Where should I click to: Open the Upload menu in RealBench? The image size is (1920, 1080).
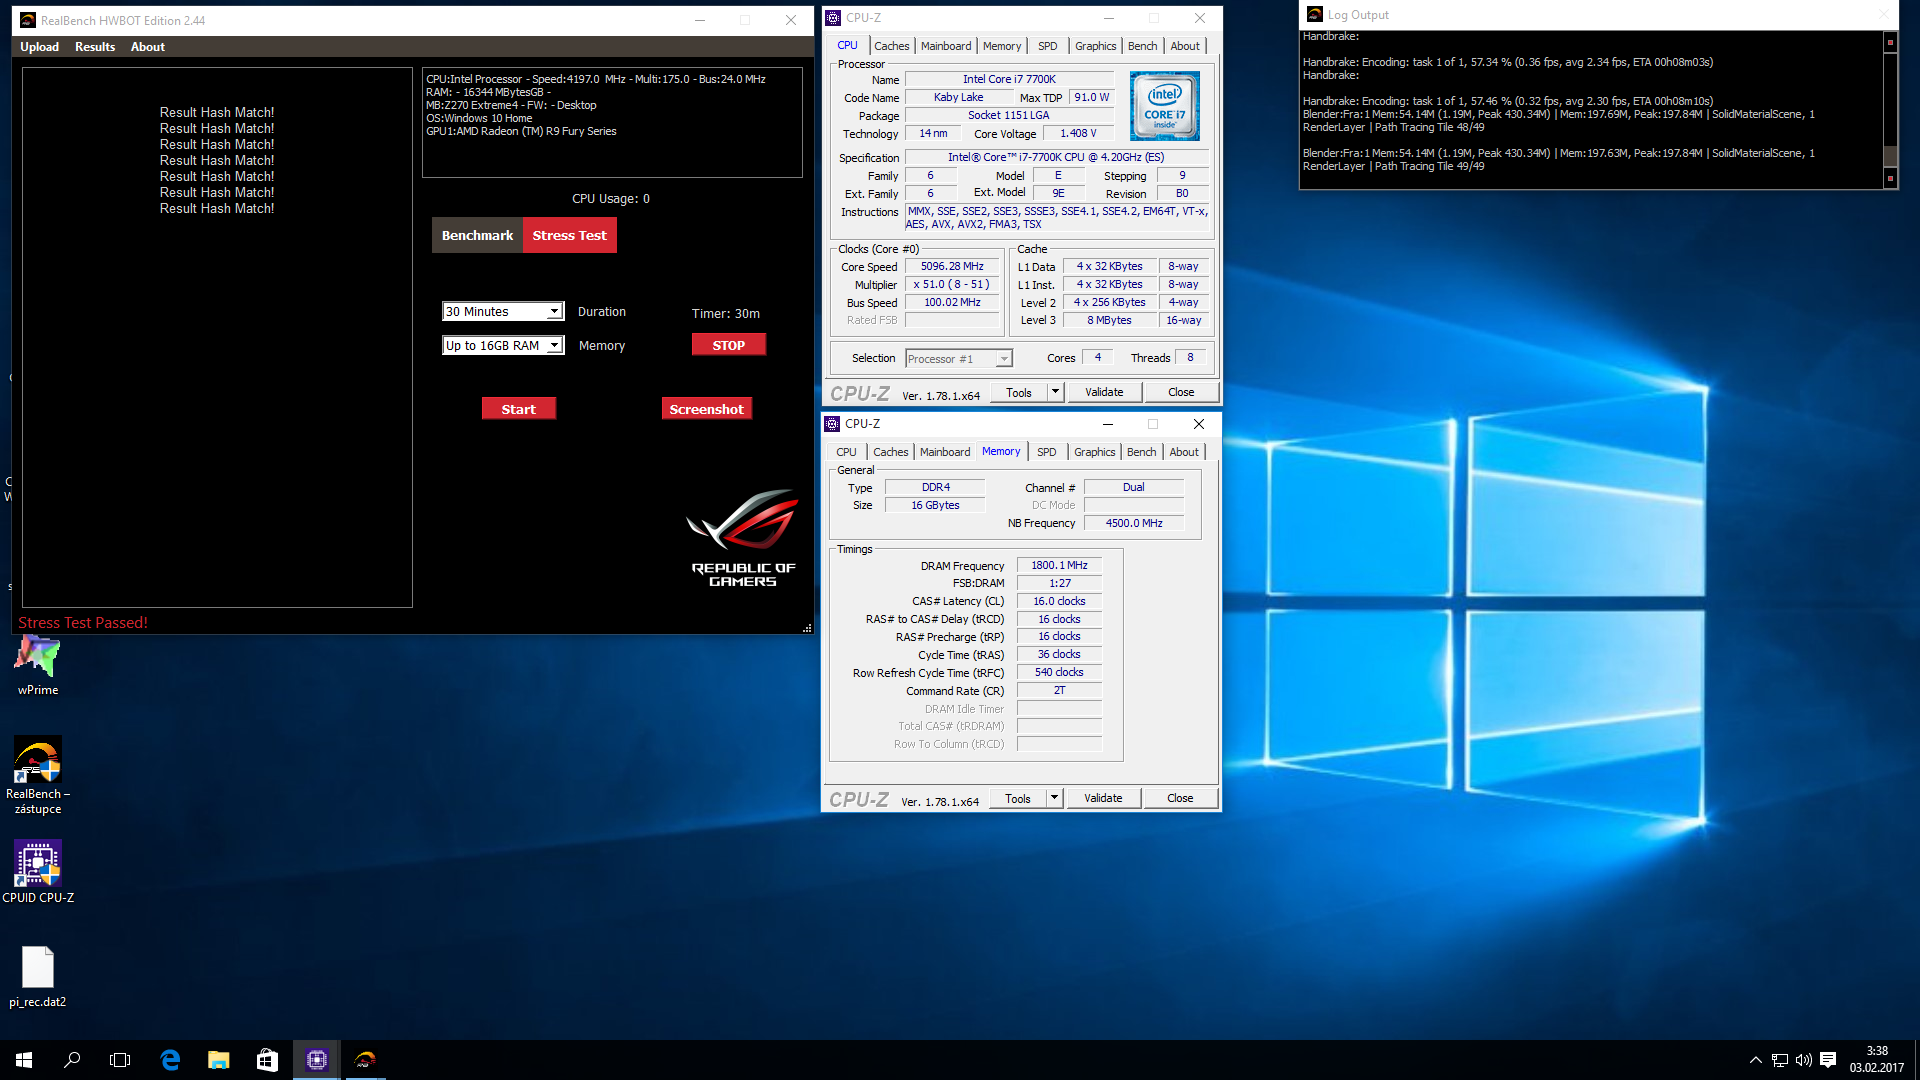pos(40,47)
